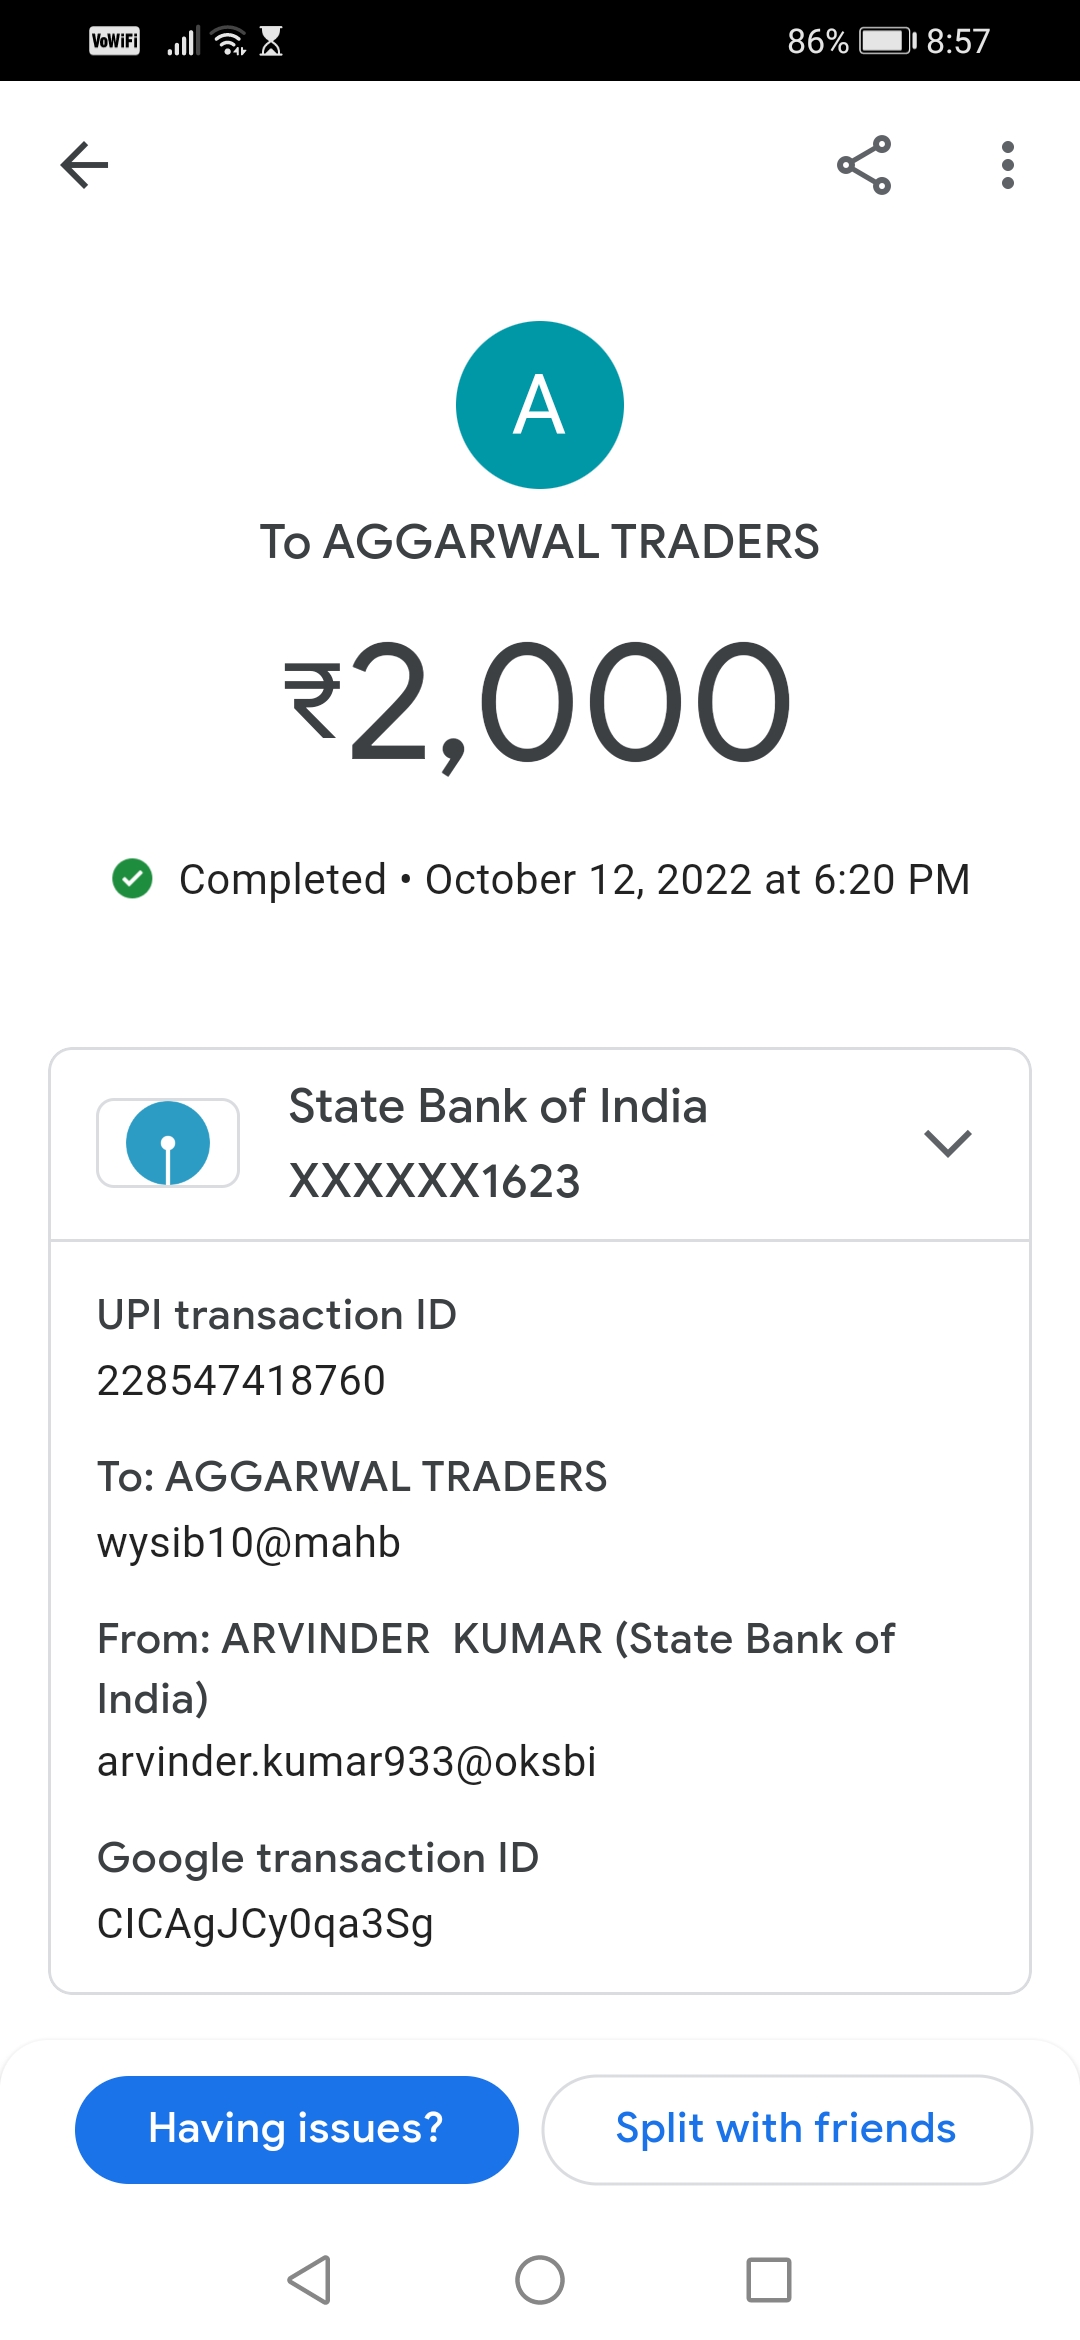The height and width of the screenshot is (2340, 1080).
Task: Tap the UPI transaction ID number
Action: click(x=241, y=1381)
